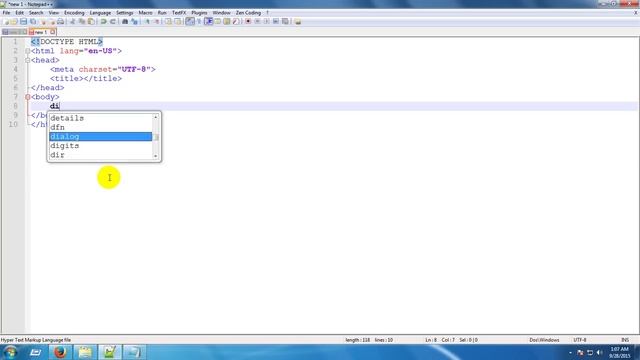This screenshot has height=360, width=640.
Task: Click inside the title tag on line 5
Action: [x=86, y=79]
